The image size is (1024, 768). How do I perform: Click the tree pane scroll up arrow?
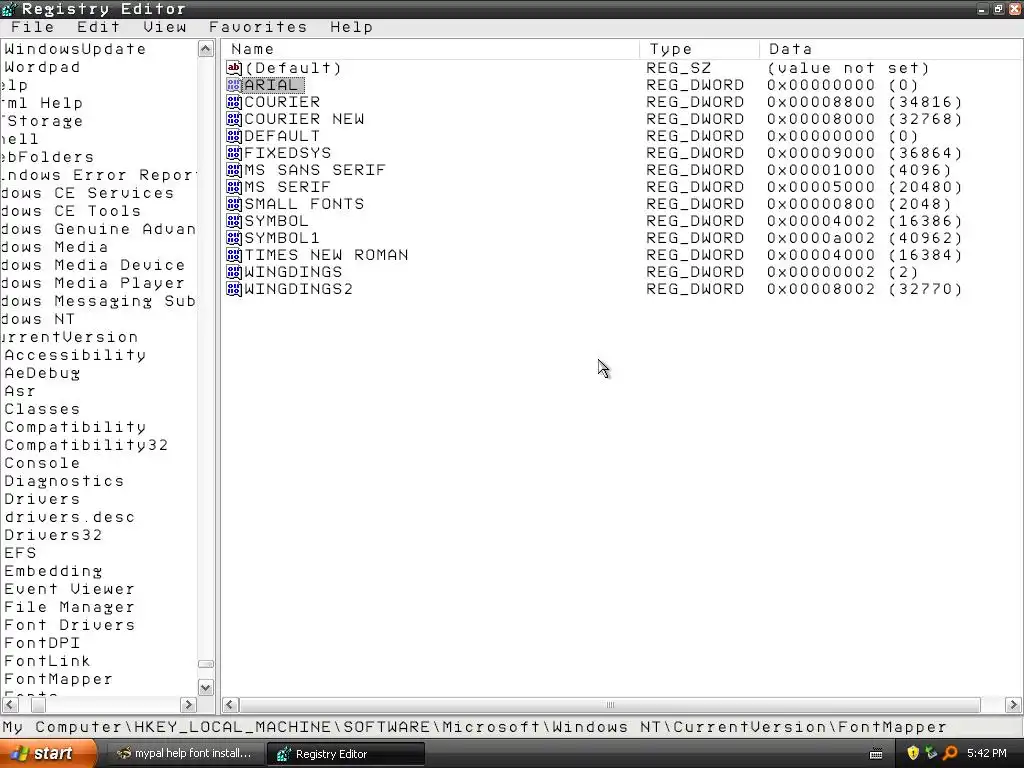[206, 49]
